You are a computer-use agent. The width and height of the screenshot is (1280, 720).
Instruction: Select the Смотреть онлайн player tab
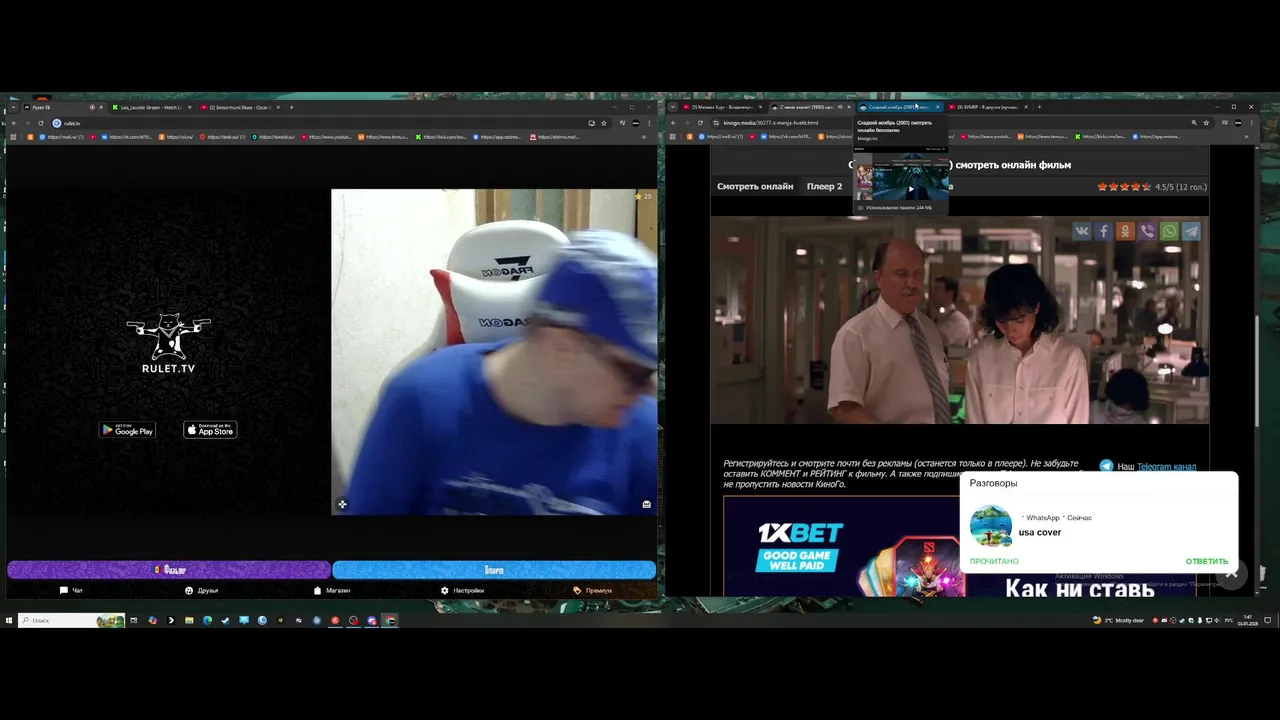pos(755,186)
